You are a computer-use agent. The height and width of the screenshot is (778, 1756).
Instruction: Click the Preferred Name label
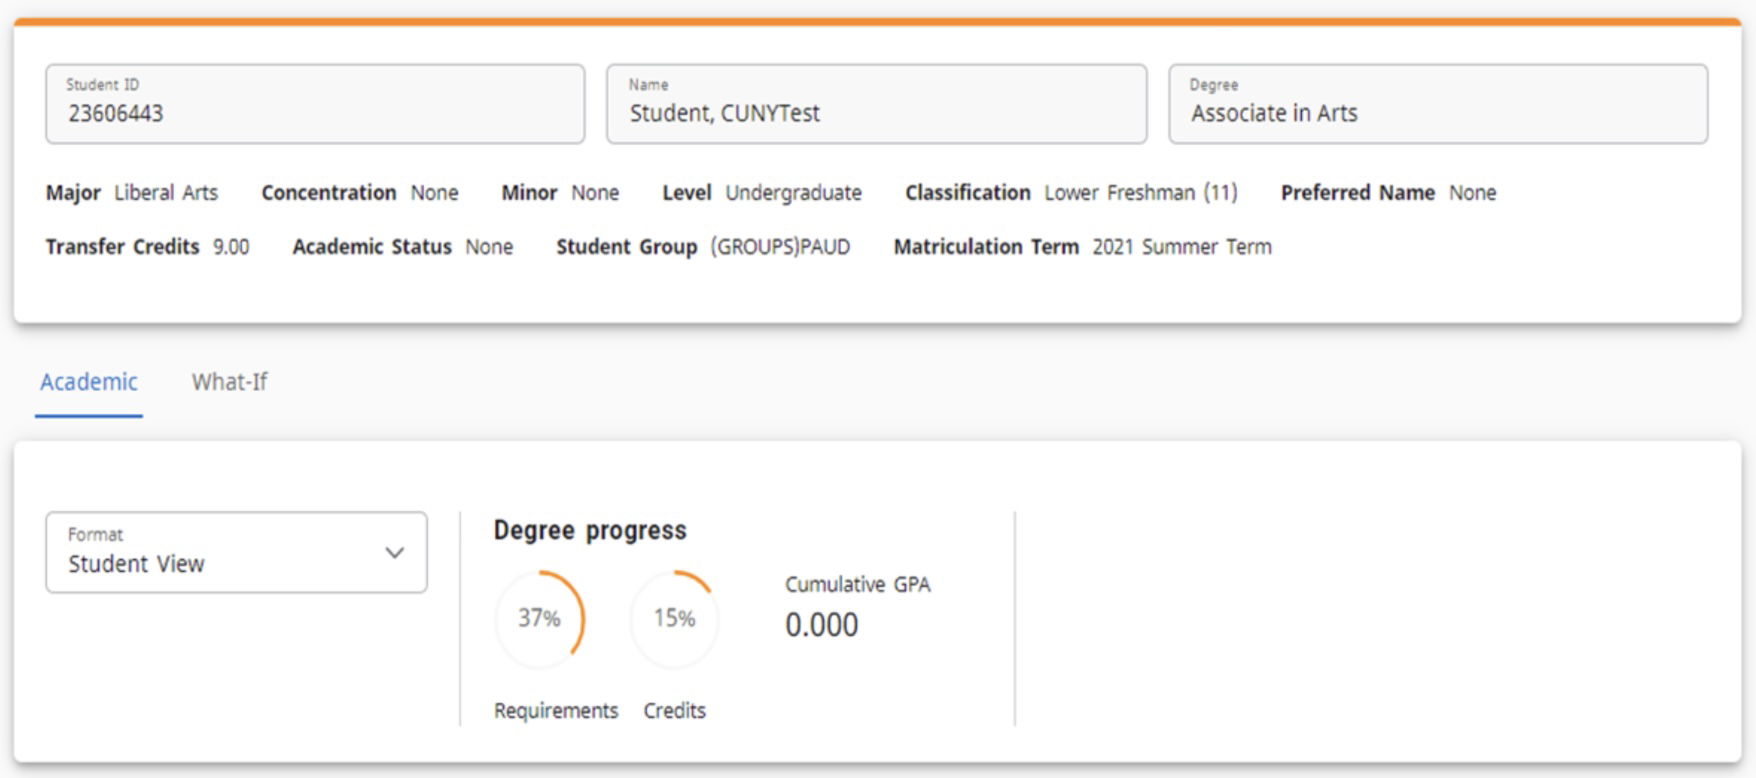point(1358,193)
